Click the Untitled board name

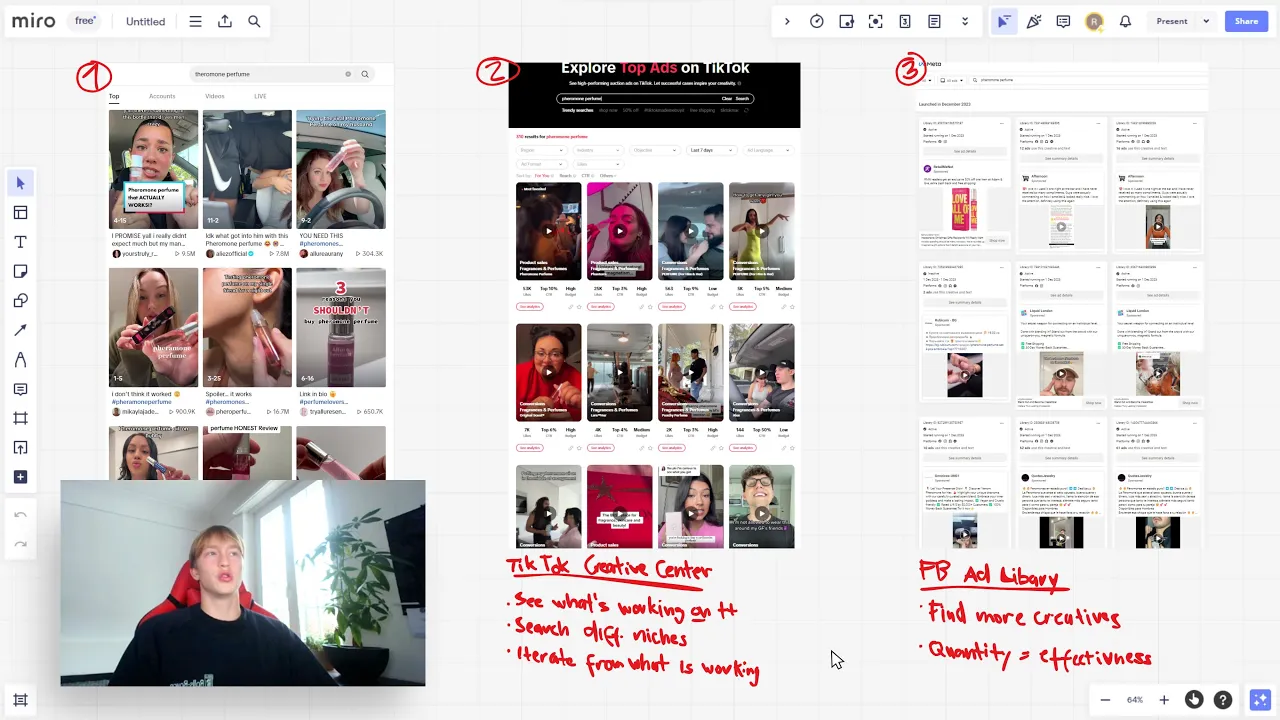coord(145,21)
